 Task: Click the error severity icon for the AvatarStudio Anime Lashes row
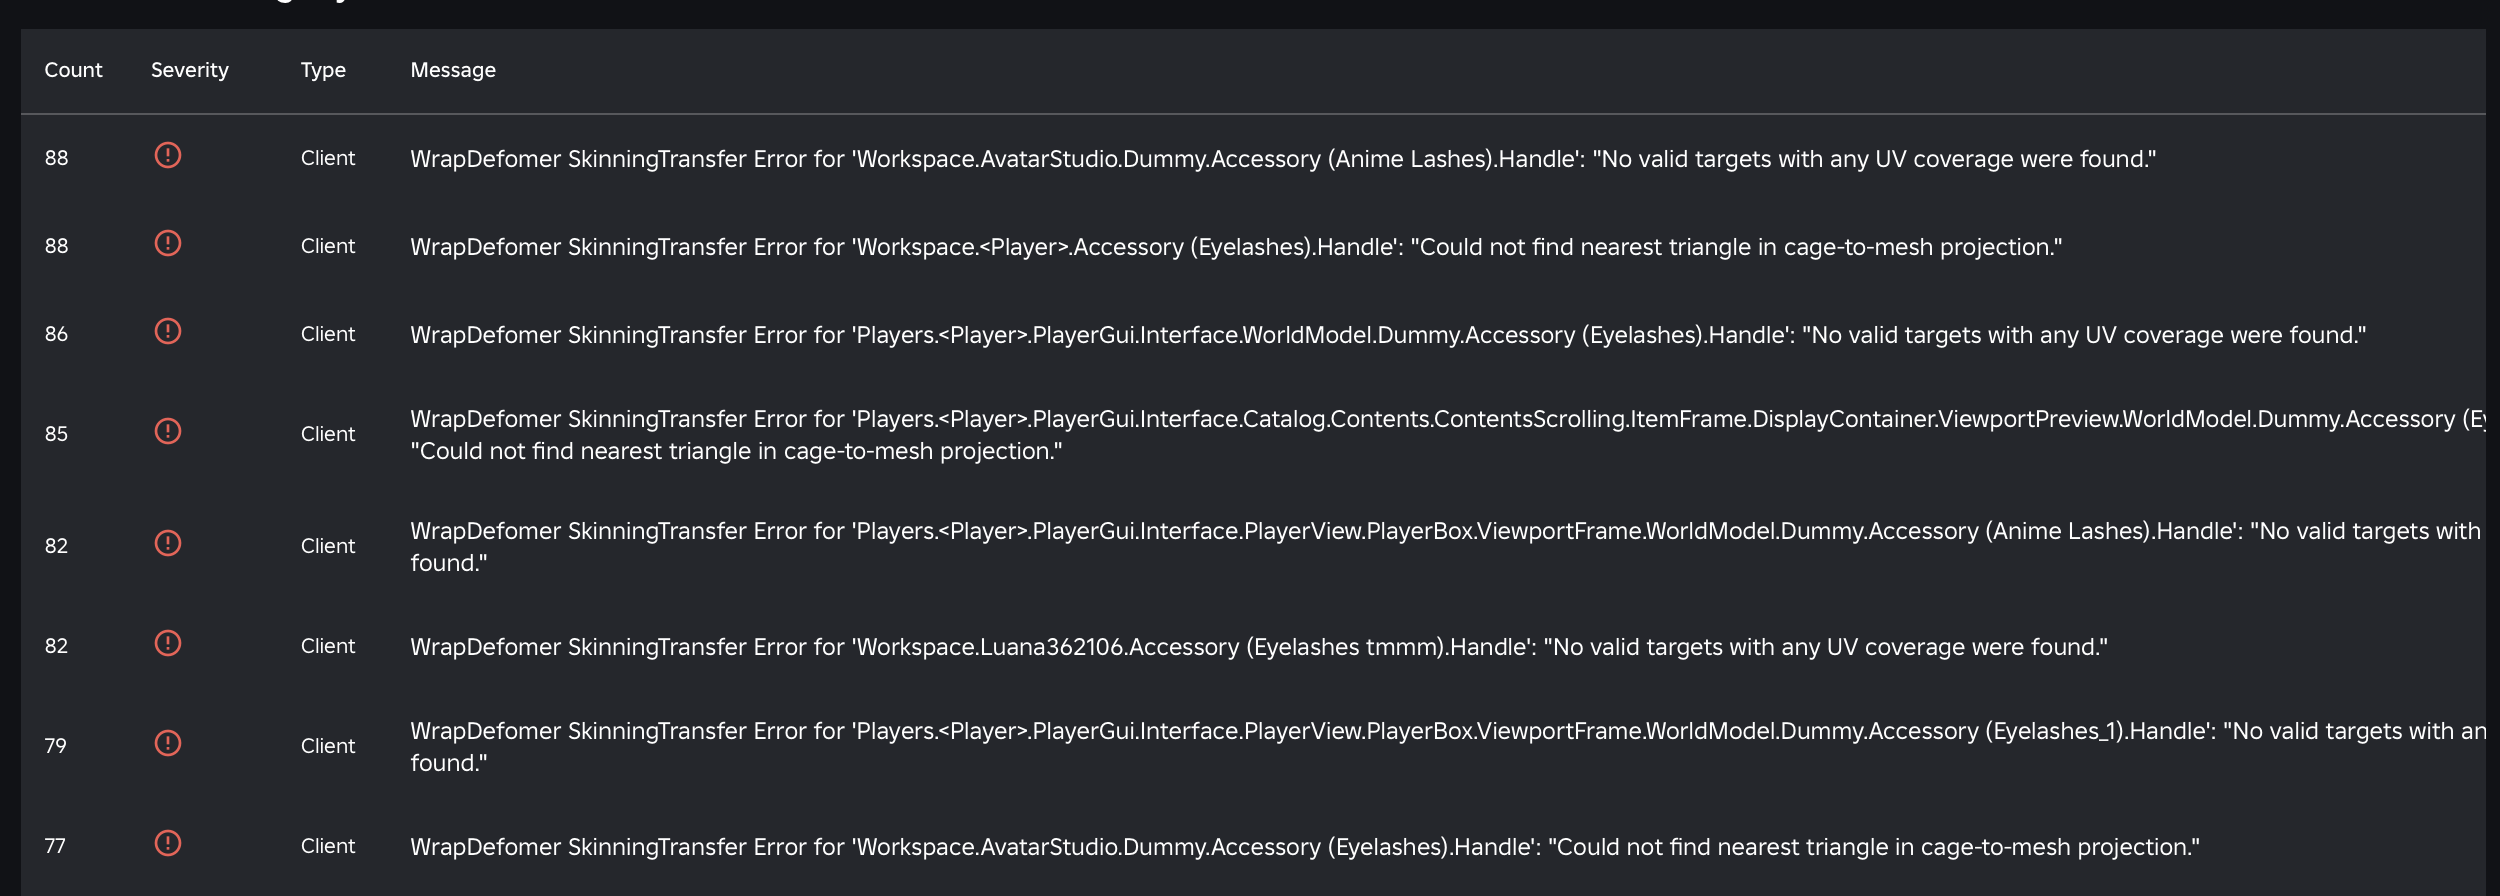tap(167, 156)
